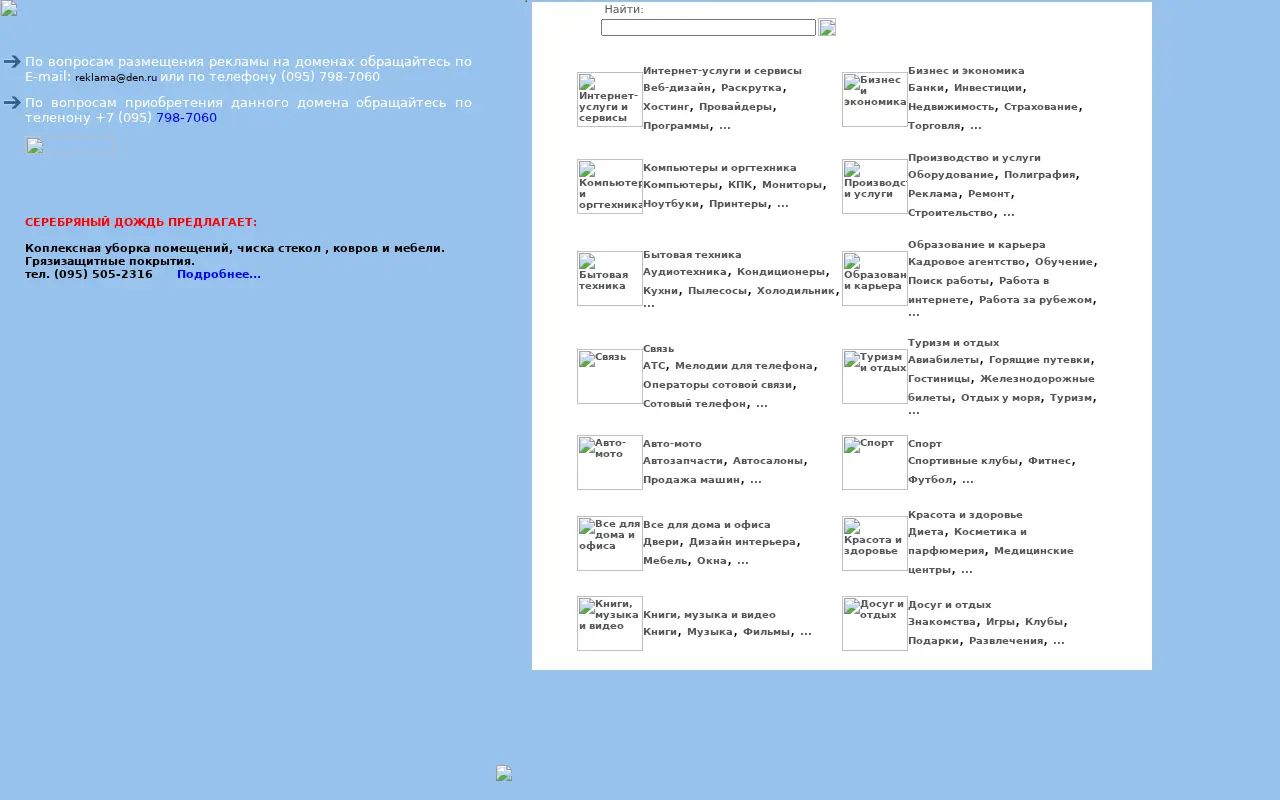
Task: Click the Интернет-услуги и сервисы heading link
Action: coord(722,71)
